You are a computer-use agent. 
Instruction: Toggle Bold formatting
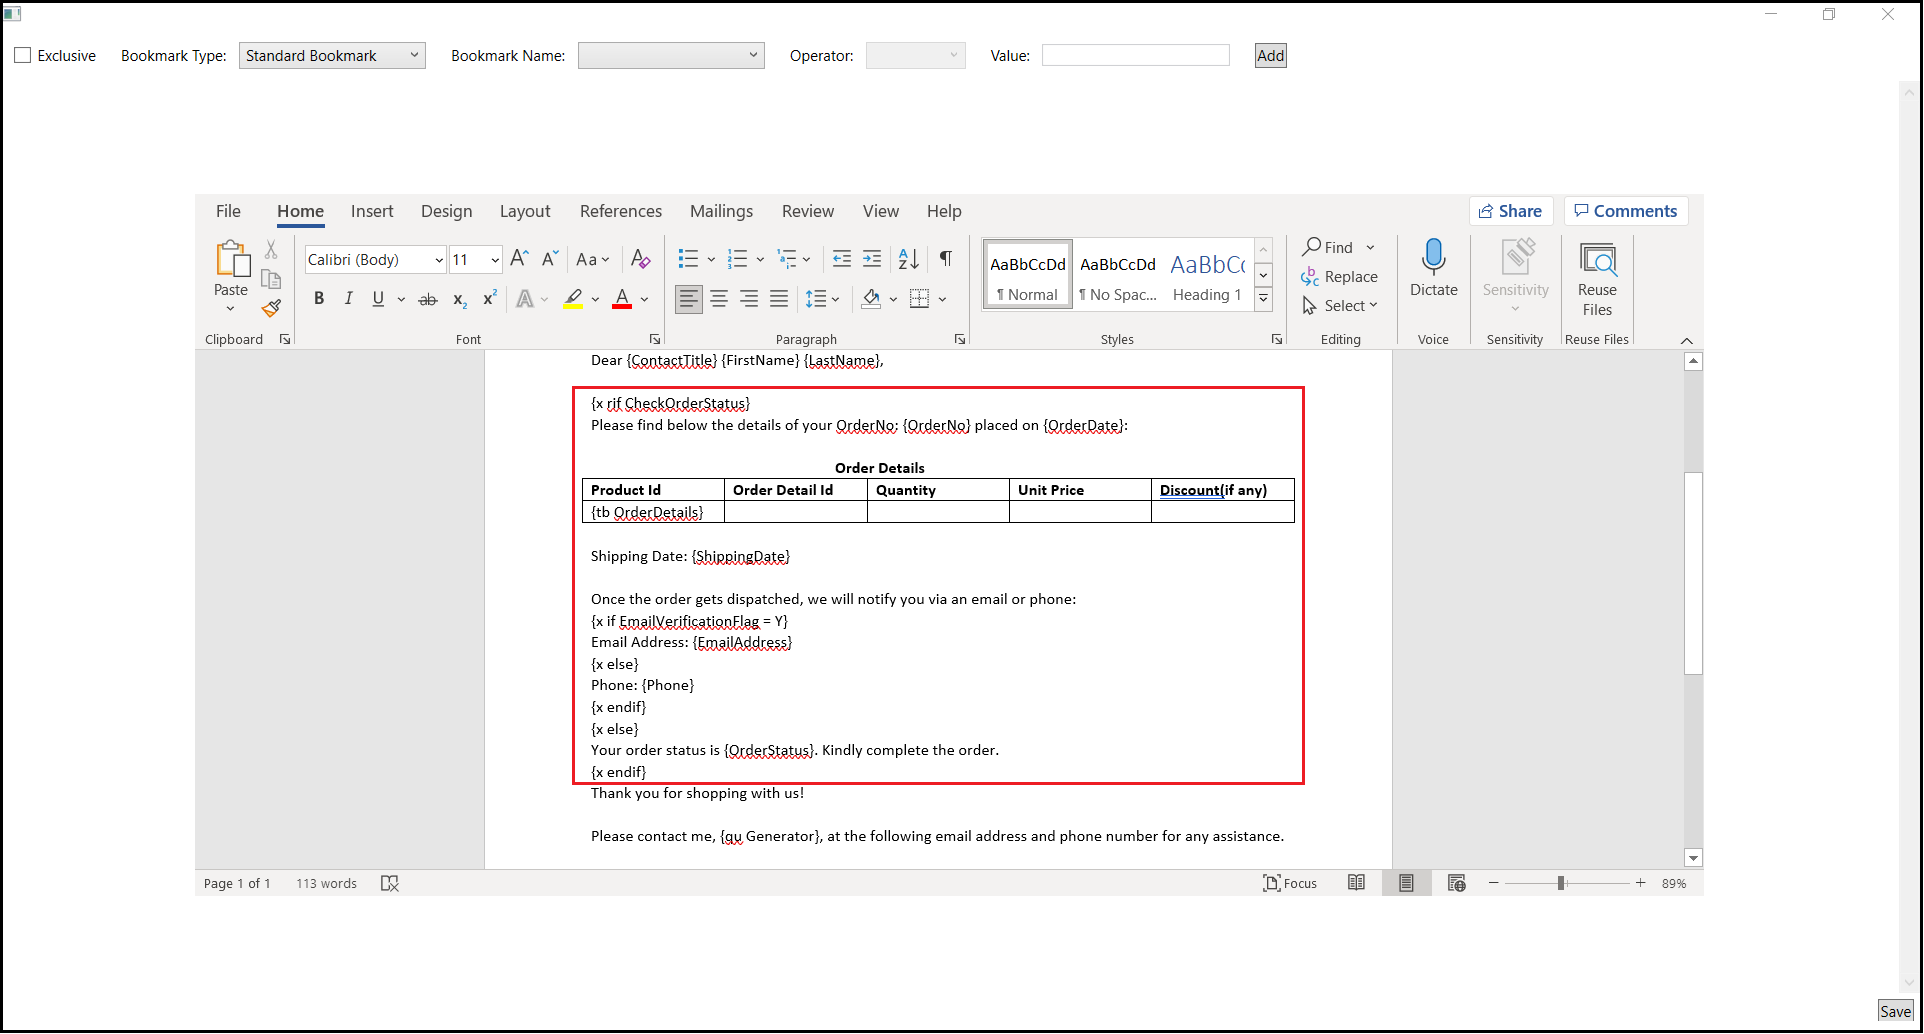319,299
